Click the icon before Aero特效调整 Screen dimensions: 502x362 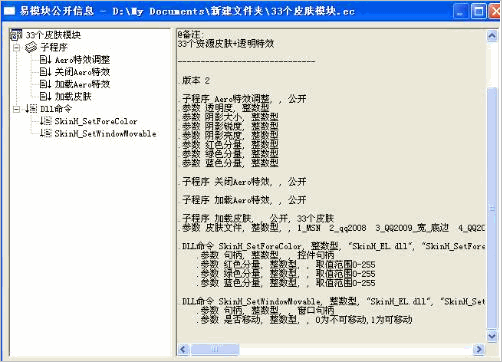point(46,60)
